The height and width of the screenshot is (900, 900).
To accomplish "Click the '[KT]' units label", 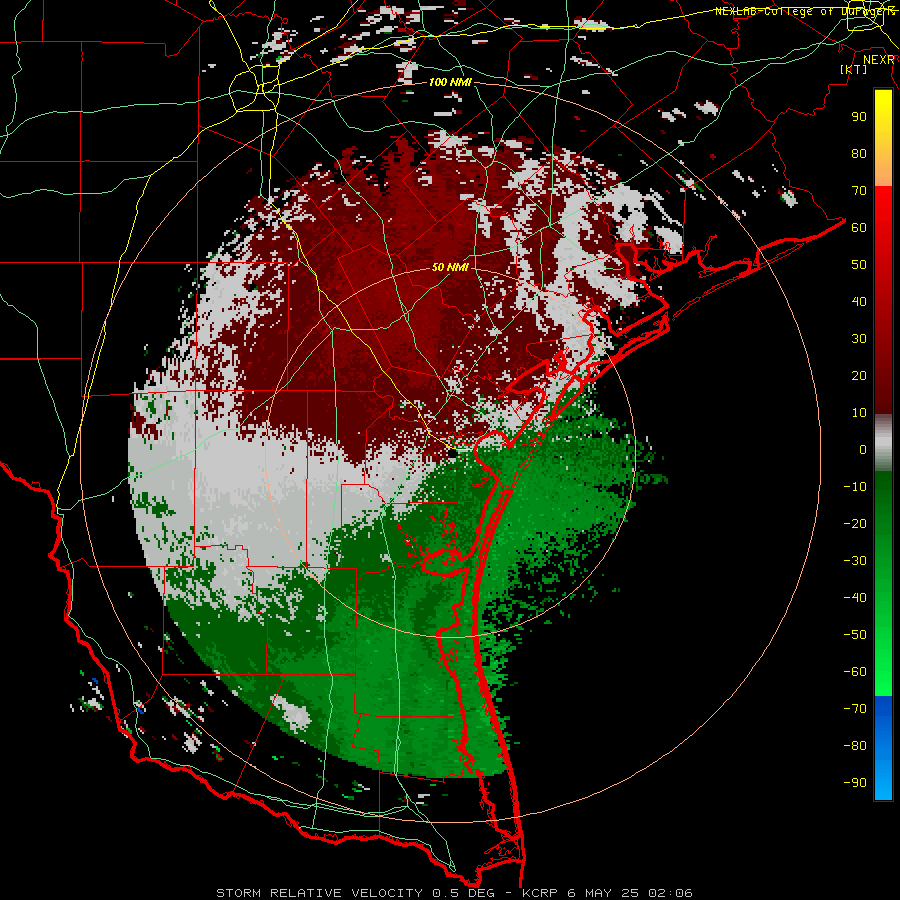I will (854, 69).
